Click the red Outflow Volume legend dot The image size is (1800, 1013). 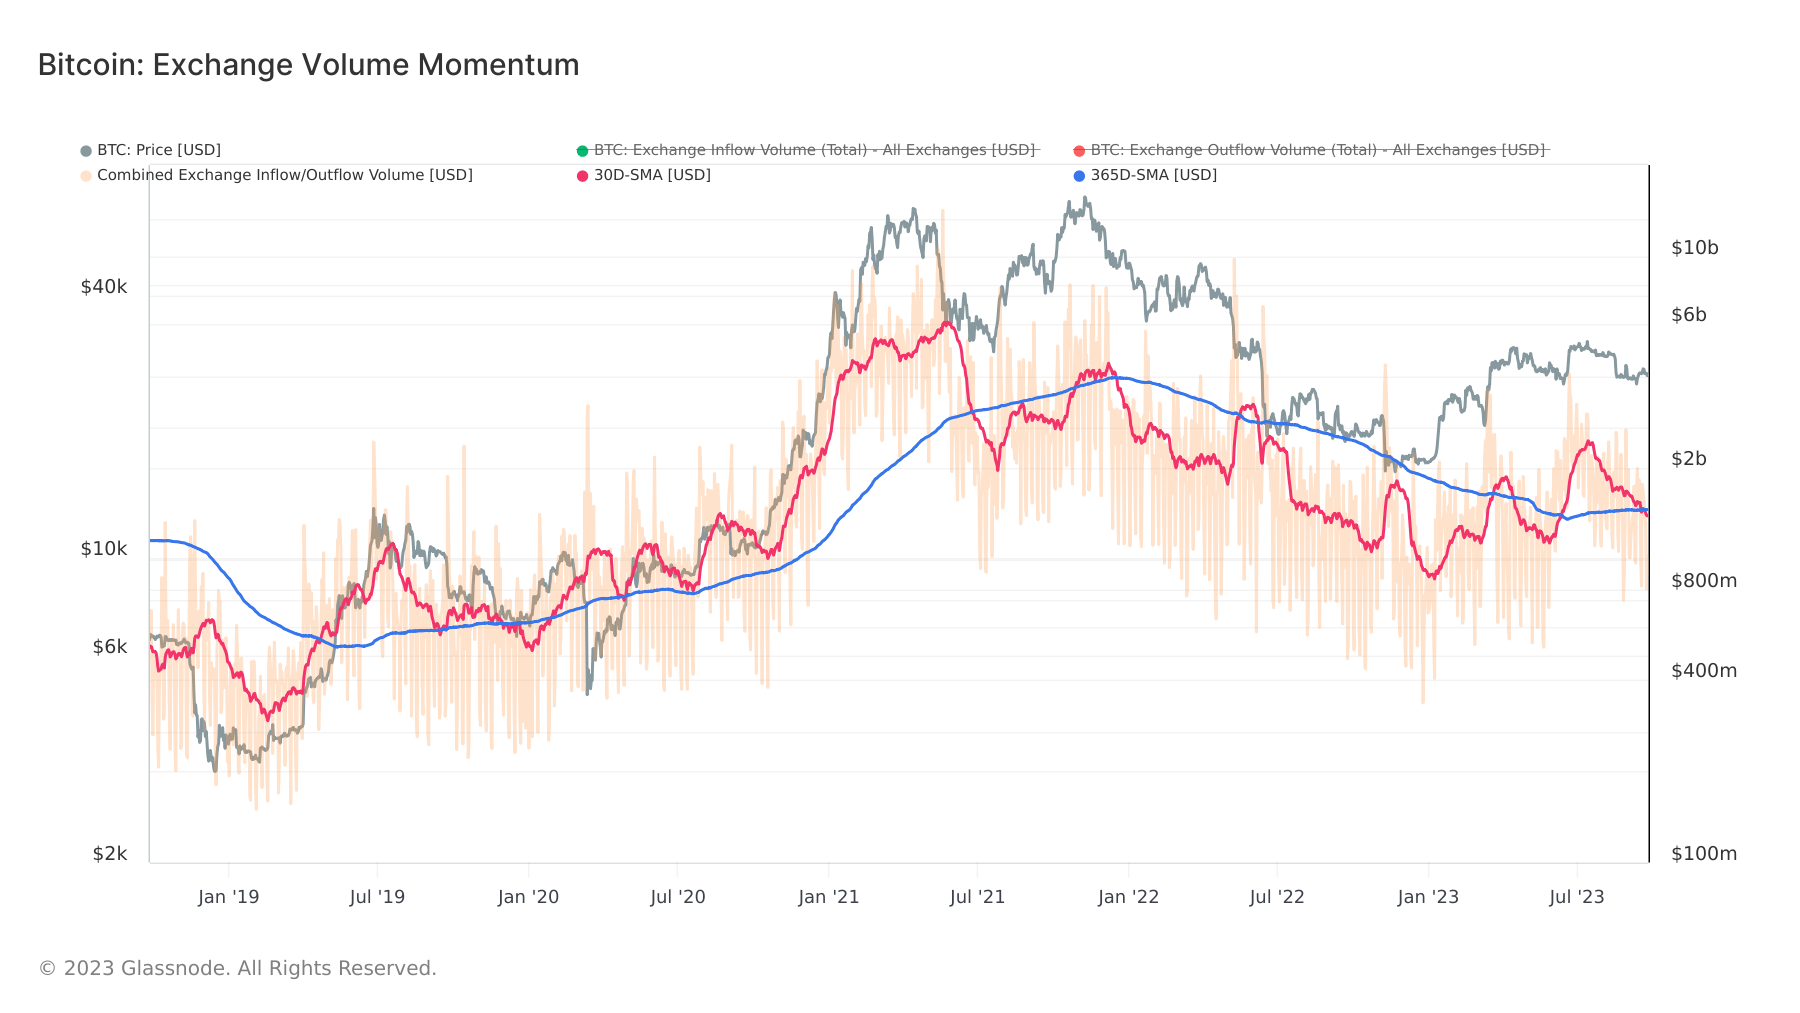point(1079,151)
